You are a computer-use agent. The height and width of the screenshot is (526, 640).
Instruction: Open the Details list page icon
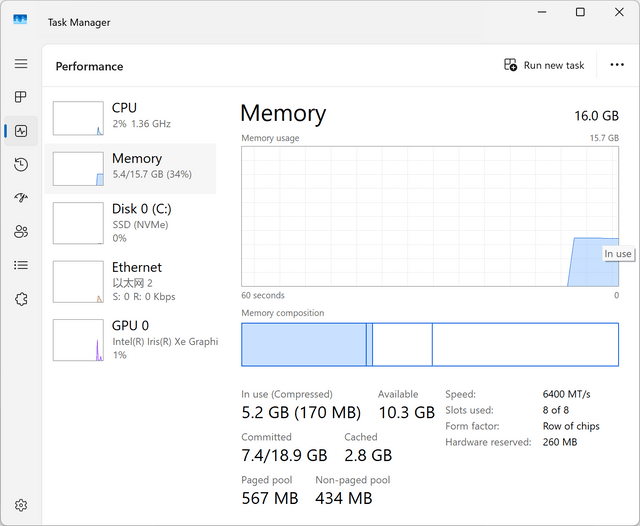[x=21, y=265]
